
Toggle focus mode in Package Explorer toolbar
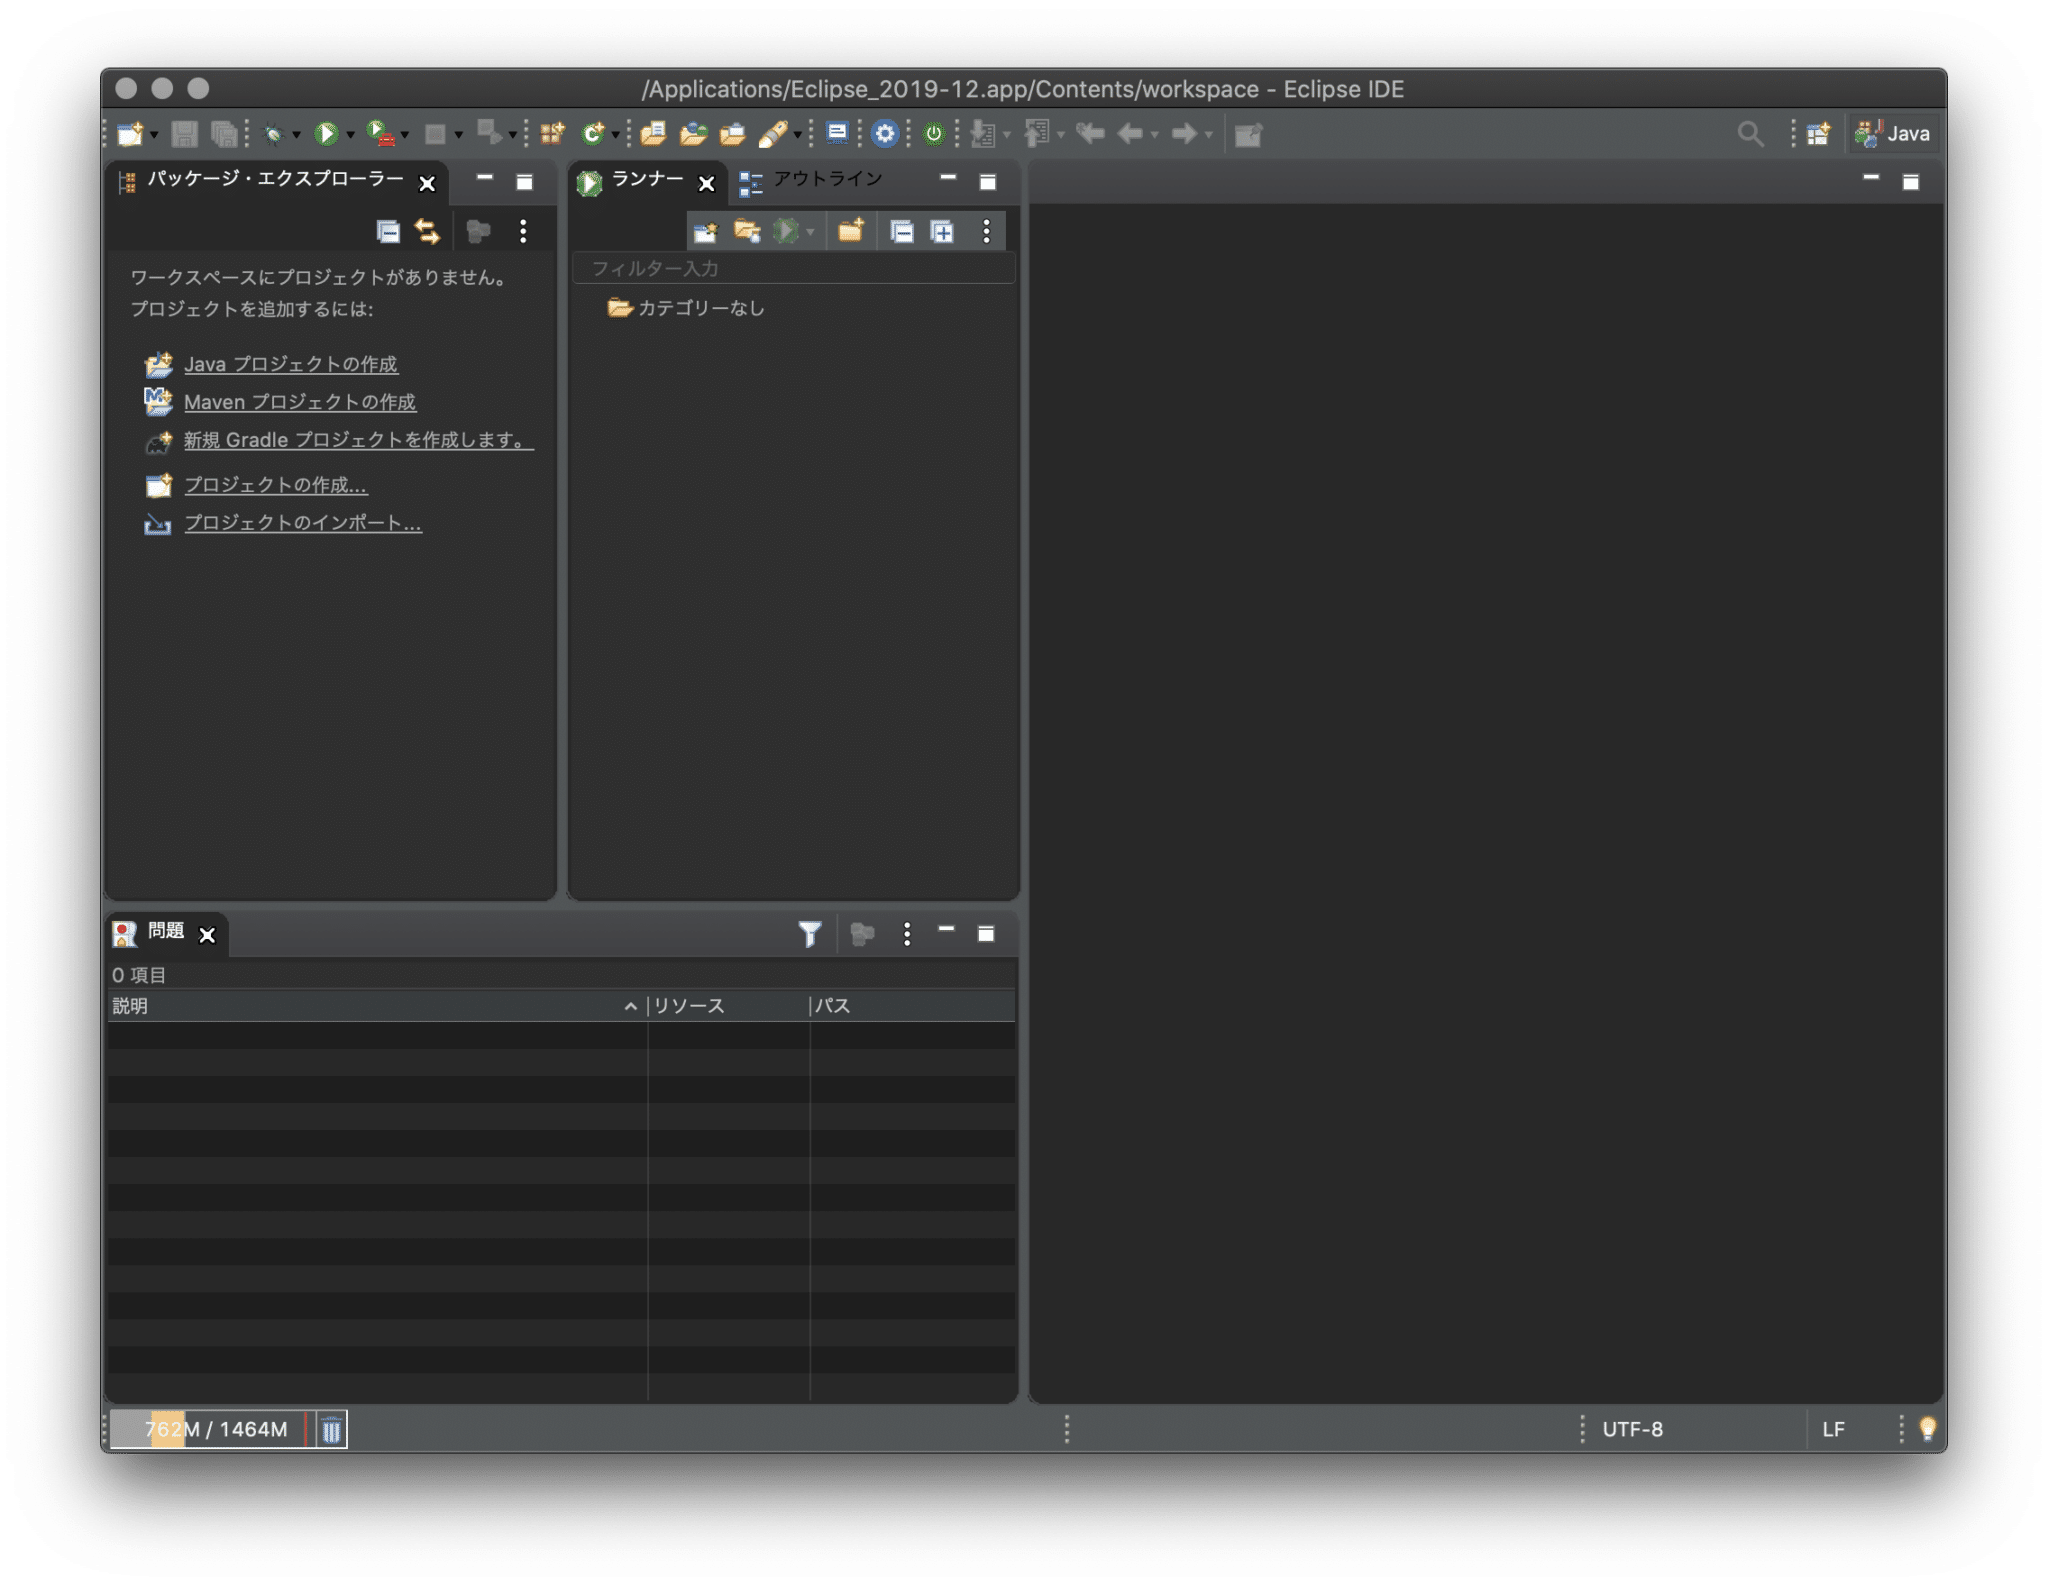point(480,231)
